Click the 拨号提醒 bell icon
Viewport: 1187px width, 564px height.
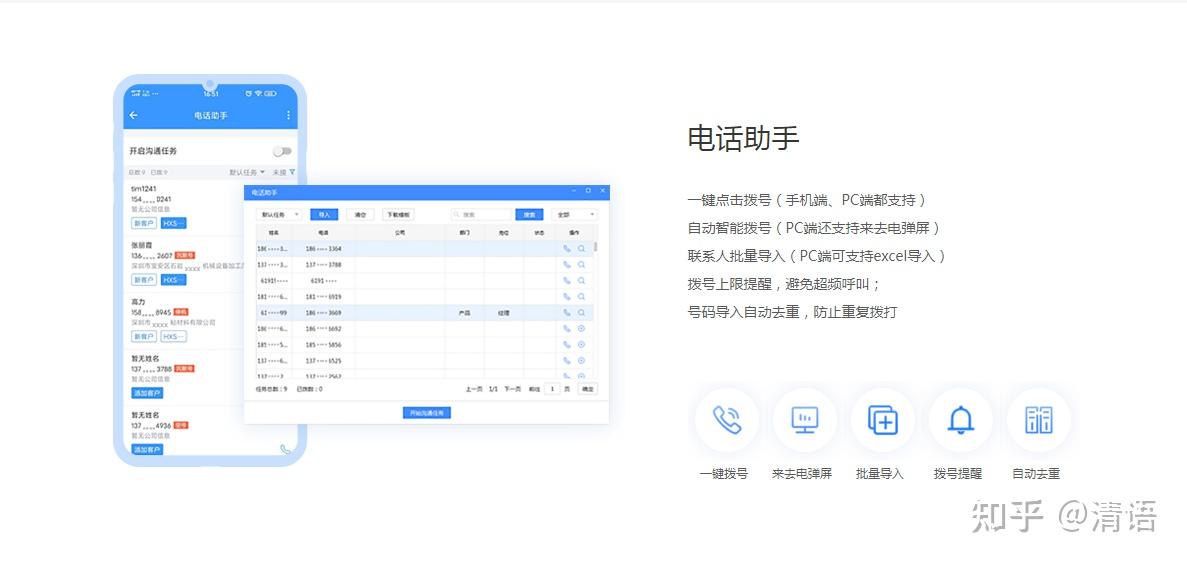(x=961, y=420)
